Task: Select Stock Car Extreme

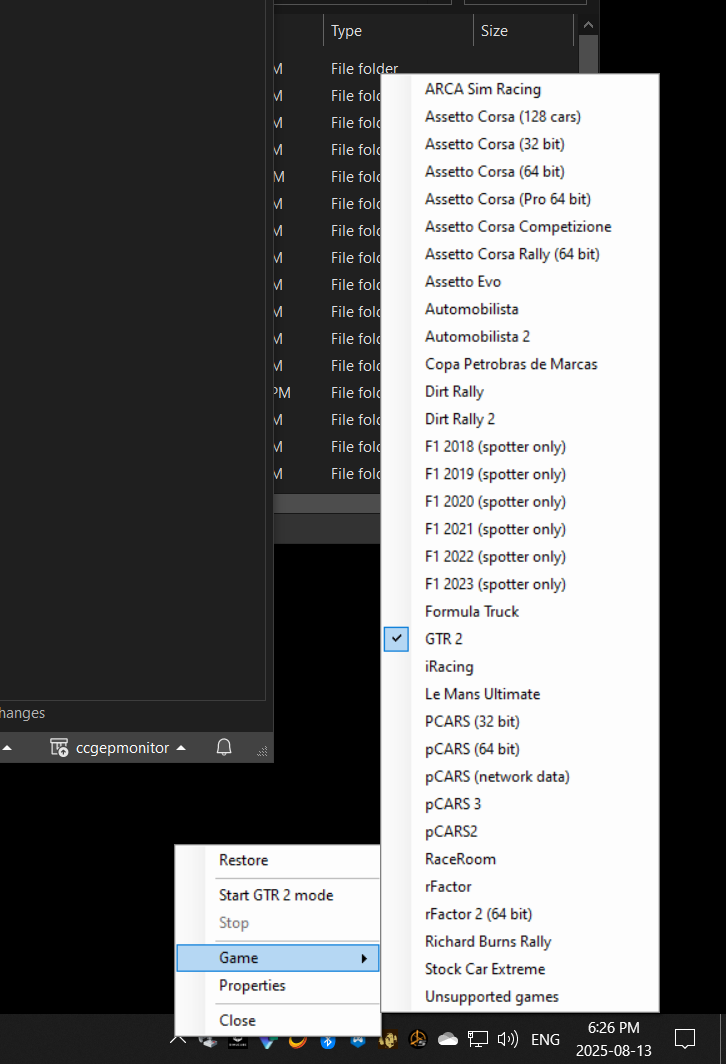Action: click(x=520, y=969)
